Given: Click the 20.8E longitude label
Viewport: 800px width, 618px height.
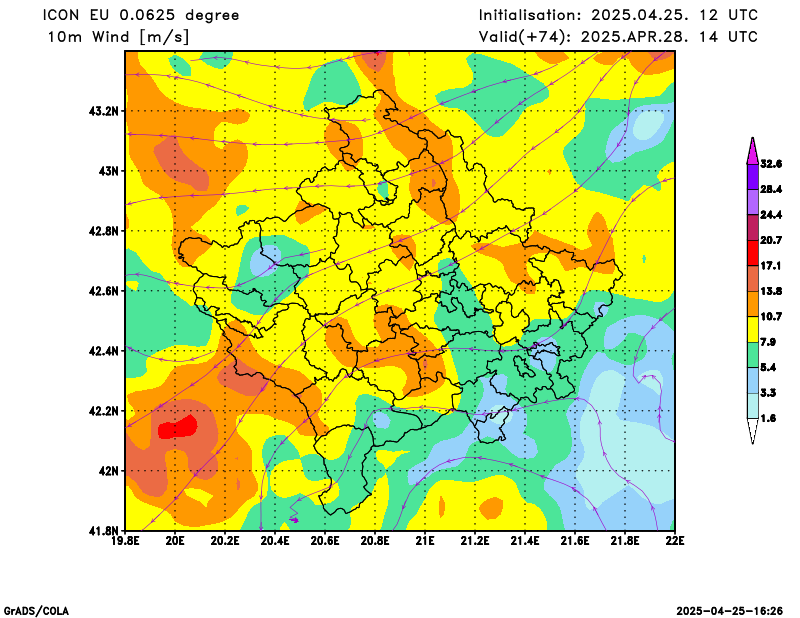Looking at the screenshot, I should pos(375,540).
